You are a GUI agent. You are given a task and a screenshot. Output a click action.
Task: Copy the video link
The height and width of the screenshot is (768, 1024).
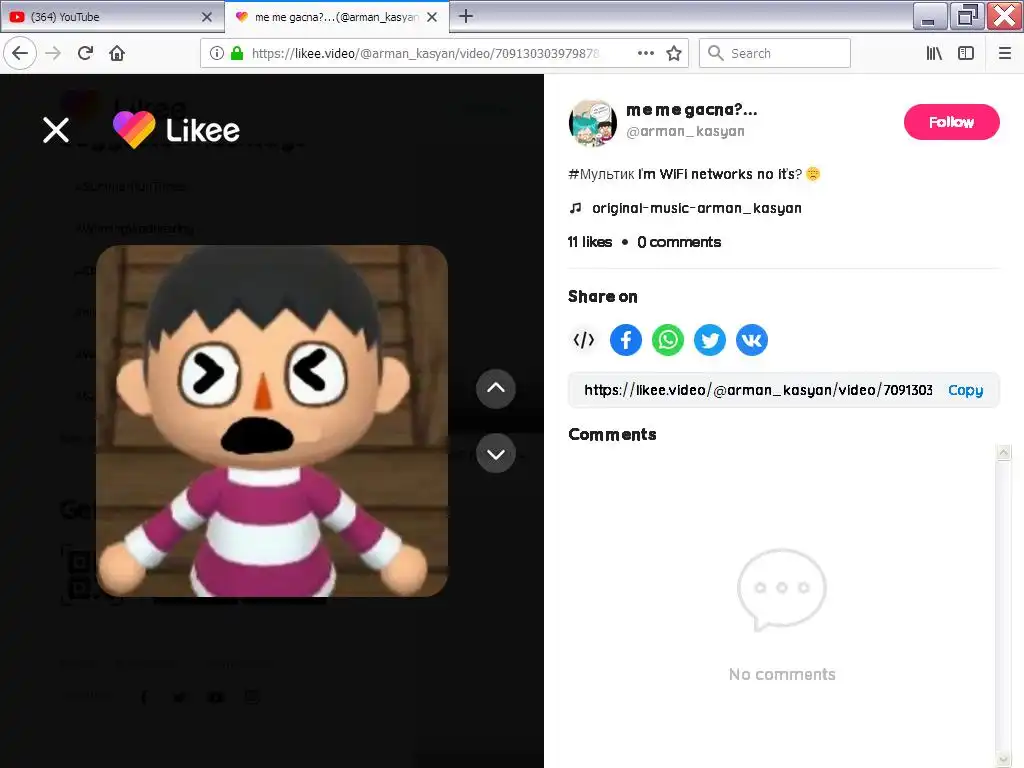pyautogui.click(x=965, y=390)
